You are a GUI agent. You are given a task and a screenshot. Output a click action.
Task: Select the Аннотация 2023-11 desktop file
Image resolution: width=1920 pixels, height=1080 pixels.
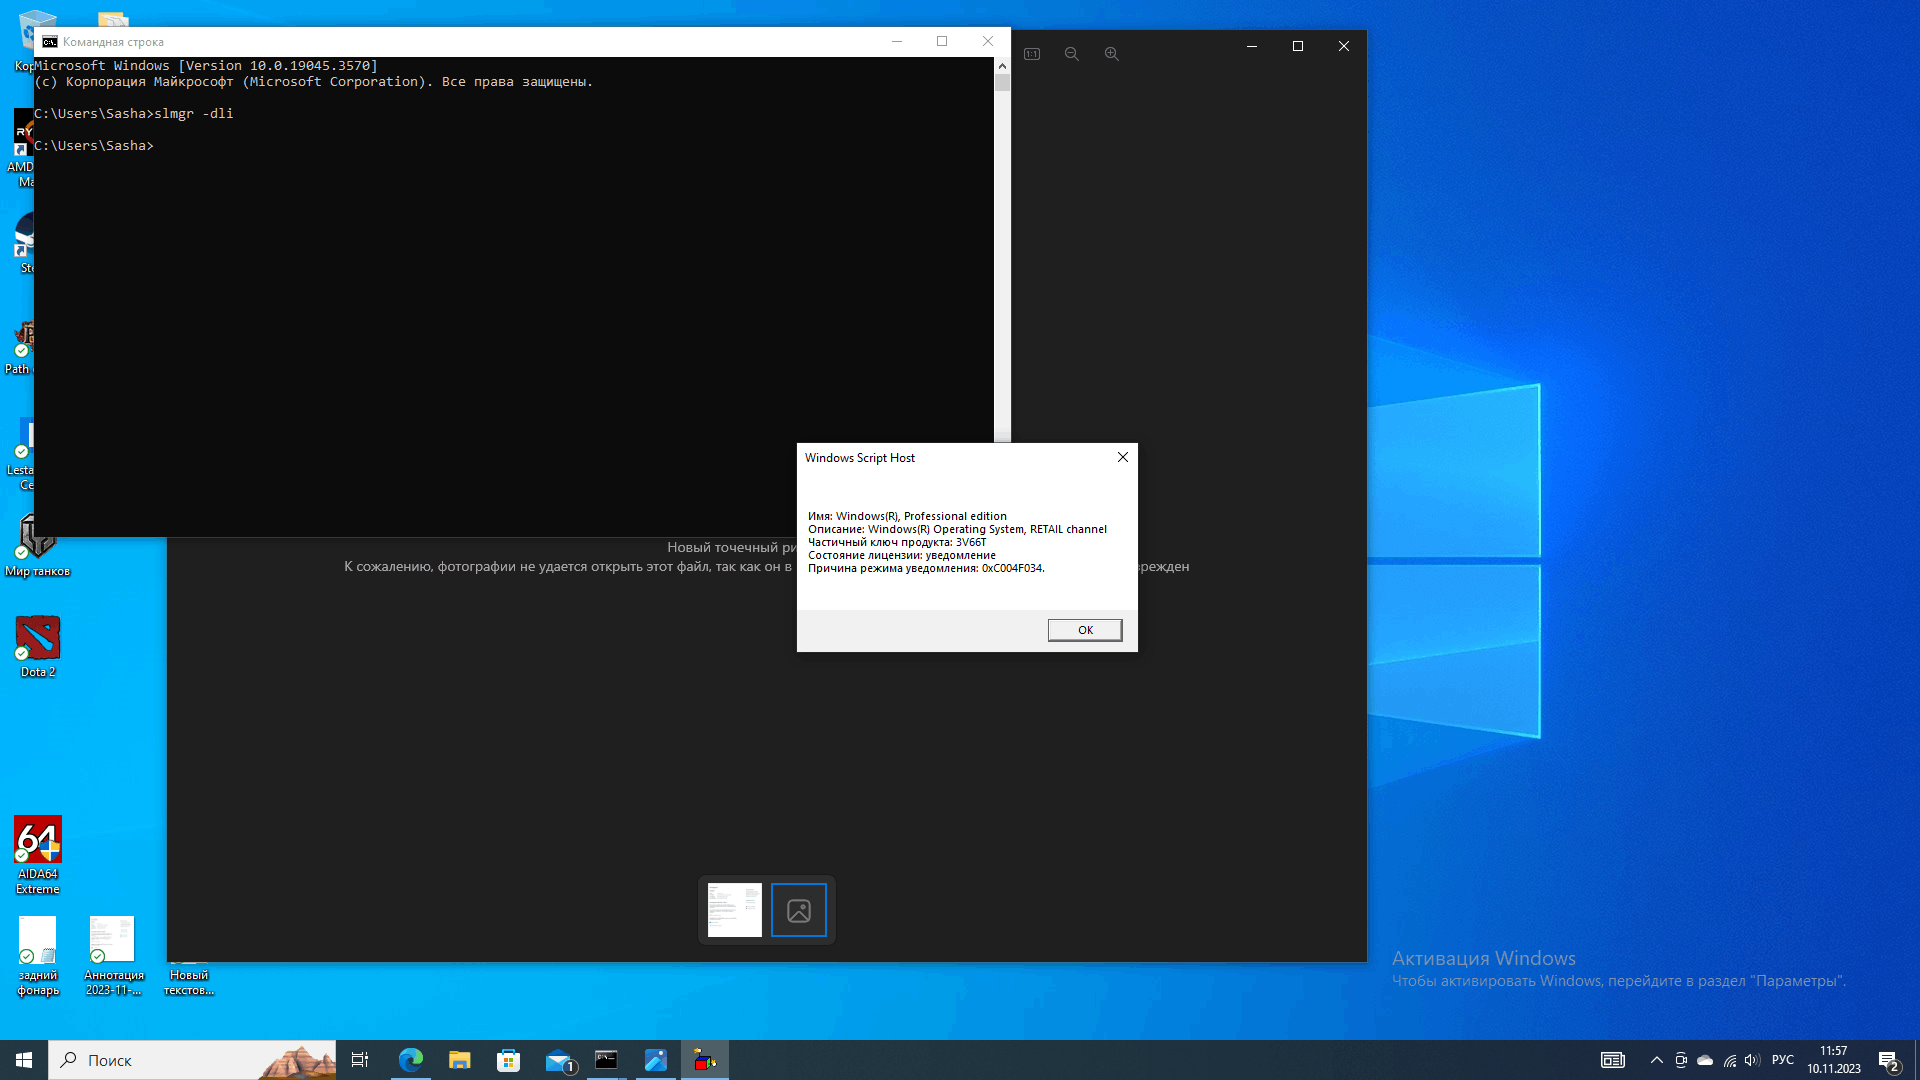tap(113, 957)
